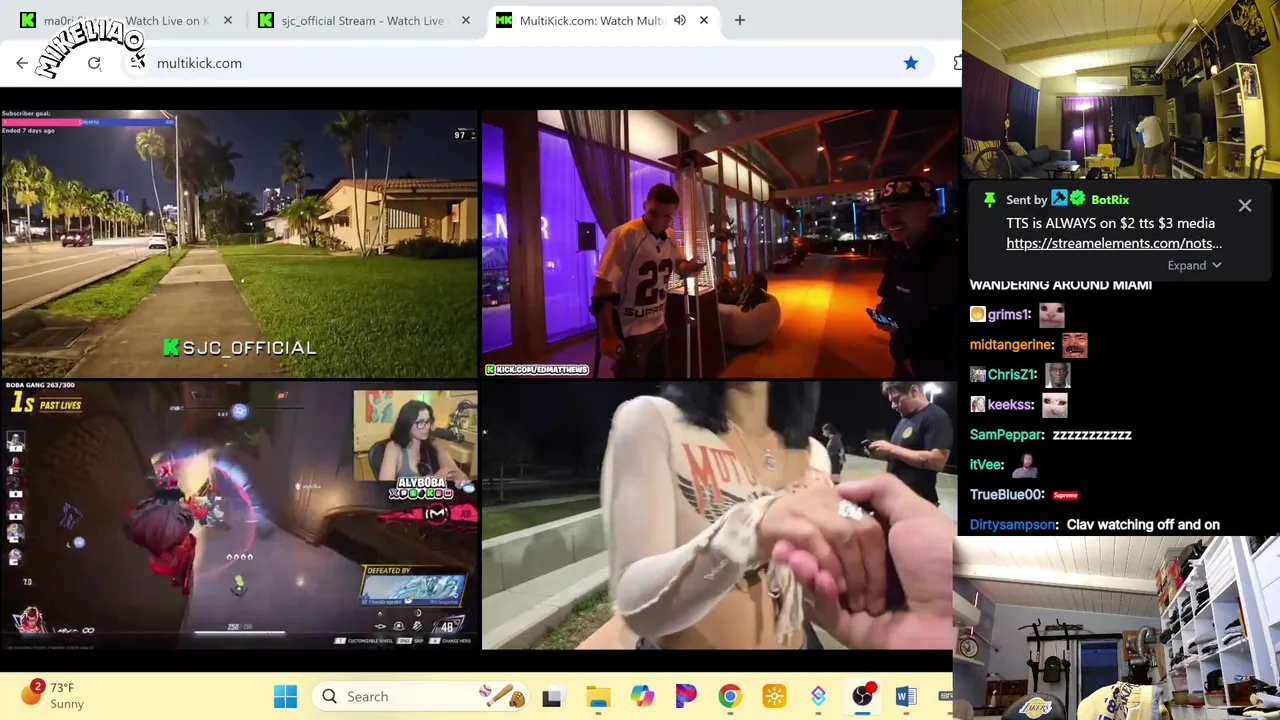
Task: Go back to the previous page
Action: [x=22, y=63]
